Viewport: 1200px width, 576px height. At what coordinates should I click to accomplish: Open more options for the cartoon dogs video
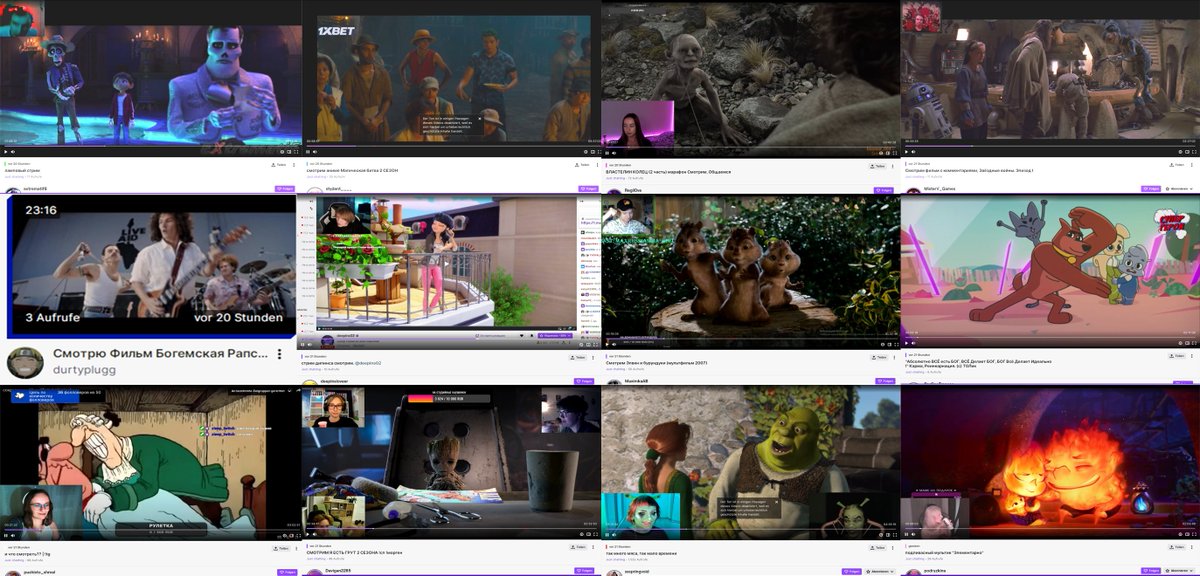pyautogui.click(x=1192, y=356)
